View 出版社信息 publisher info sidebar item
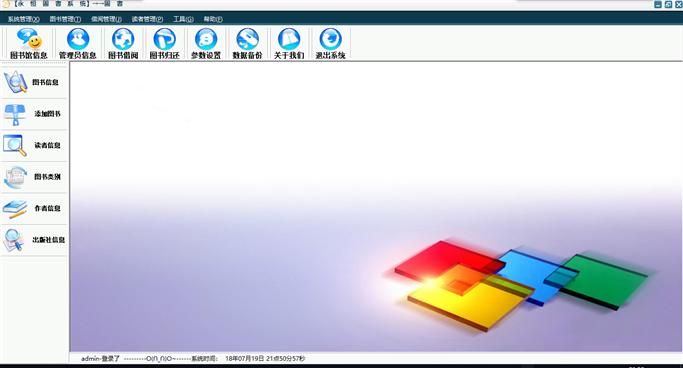Image resolution: width=683 pixels, height=368 pixels. click(34, 240)
